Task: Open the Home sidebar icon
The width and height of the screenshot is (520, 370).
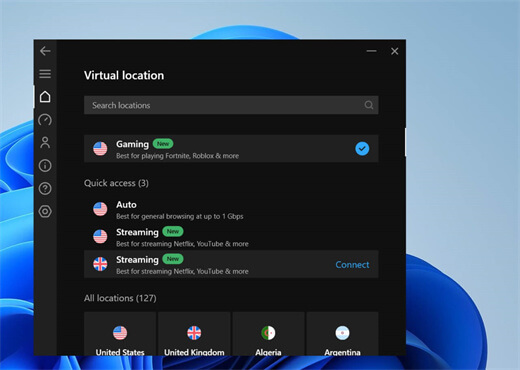Action: pos(45,97)
